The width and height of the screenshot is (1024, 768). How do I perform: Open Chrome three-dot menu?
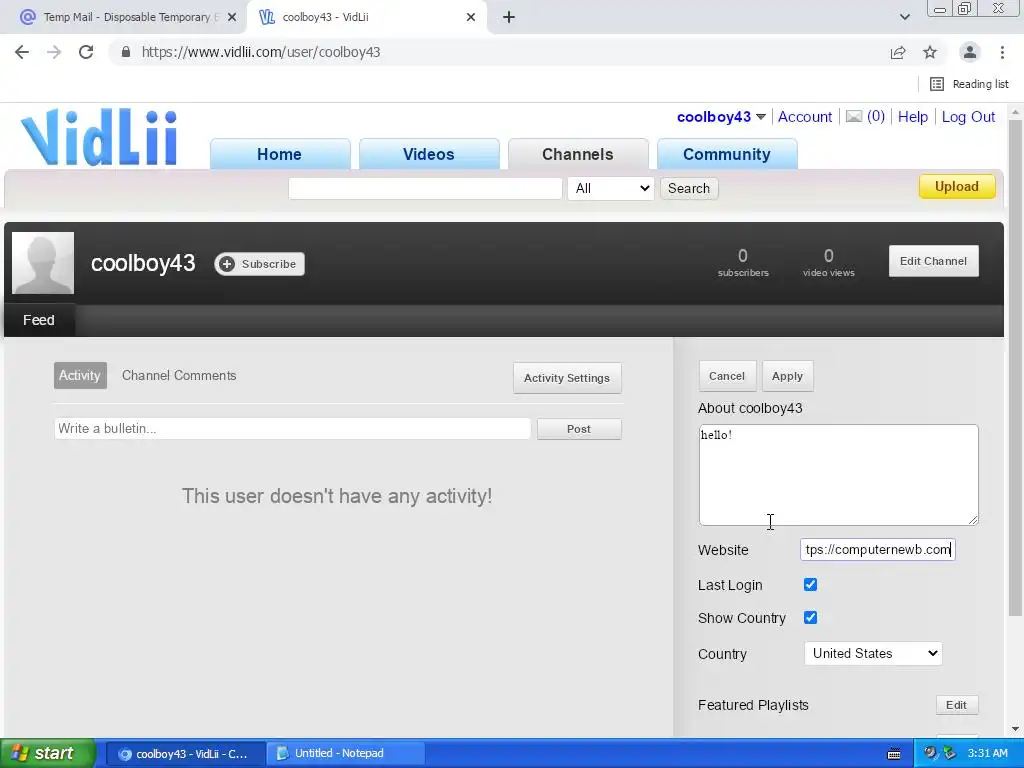[1002, 52]
